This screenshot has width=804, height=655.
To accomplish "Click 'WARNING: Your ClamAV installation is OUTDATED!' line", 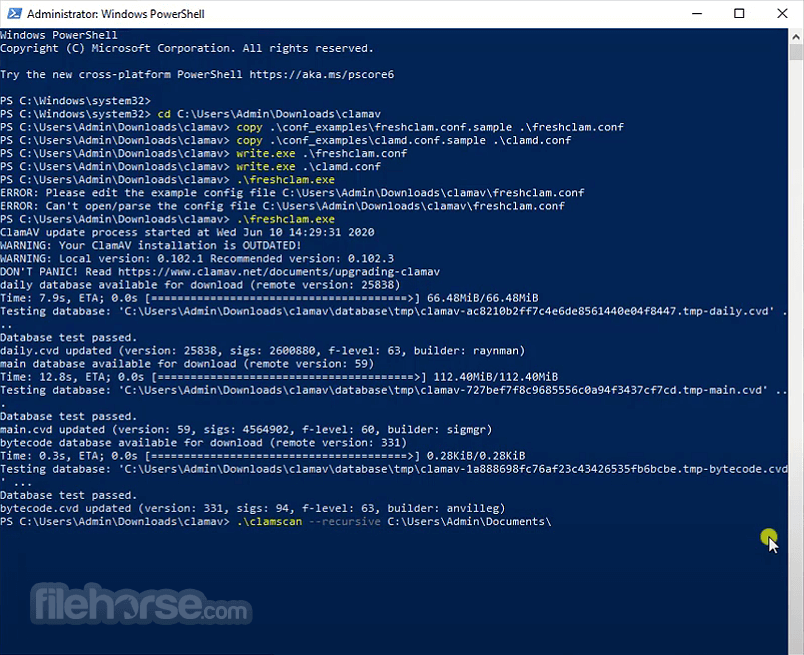I will (151, 245).
